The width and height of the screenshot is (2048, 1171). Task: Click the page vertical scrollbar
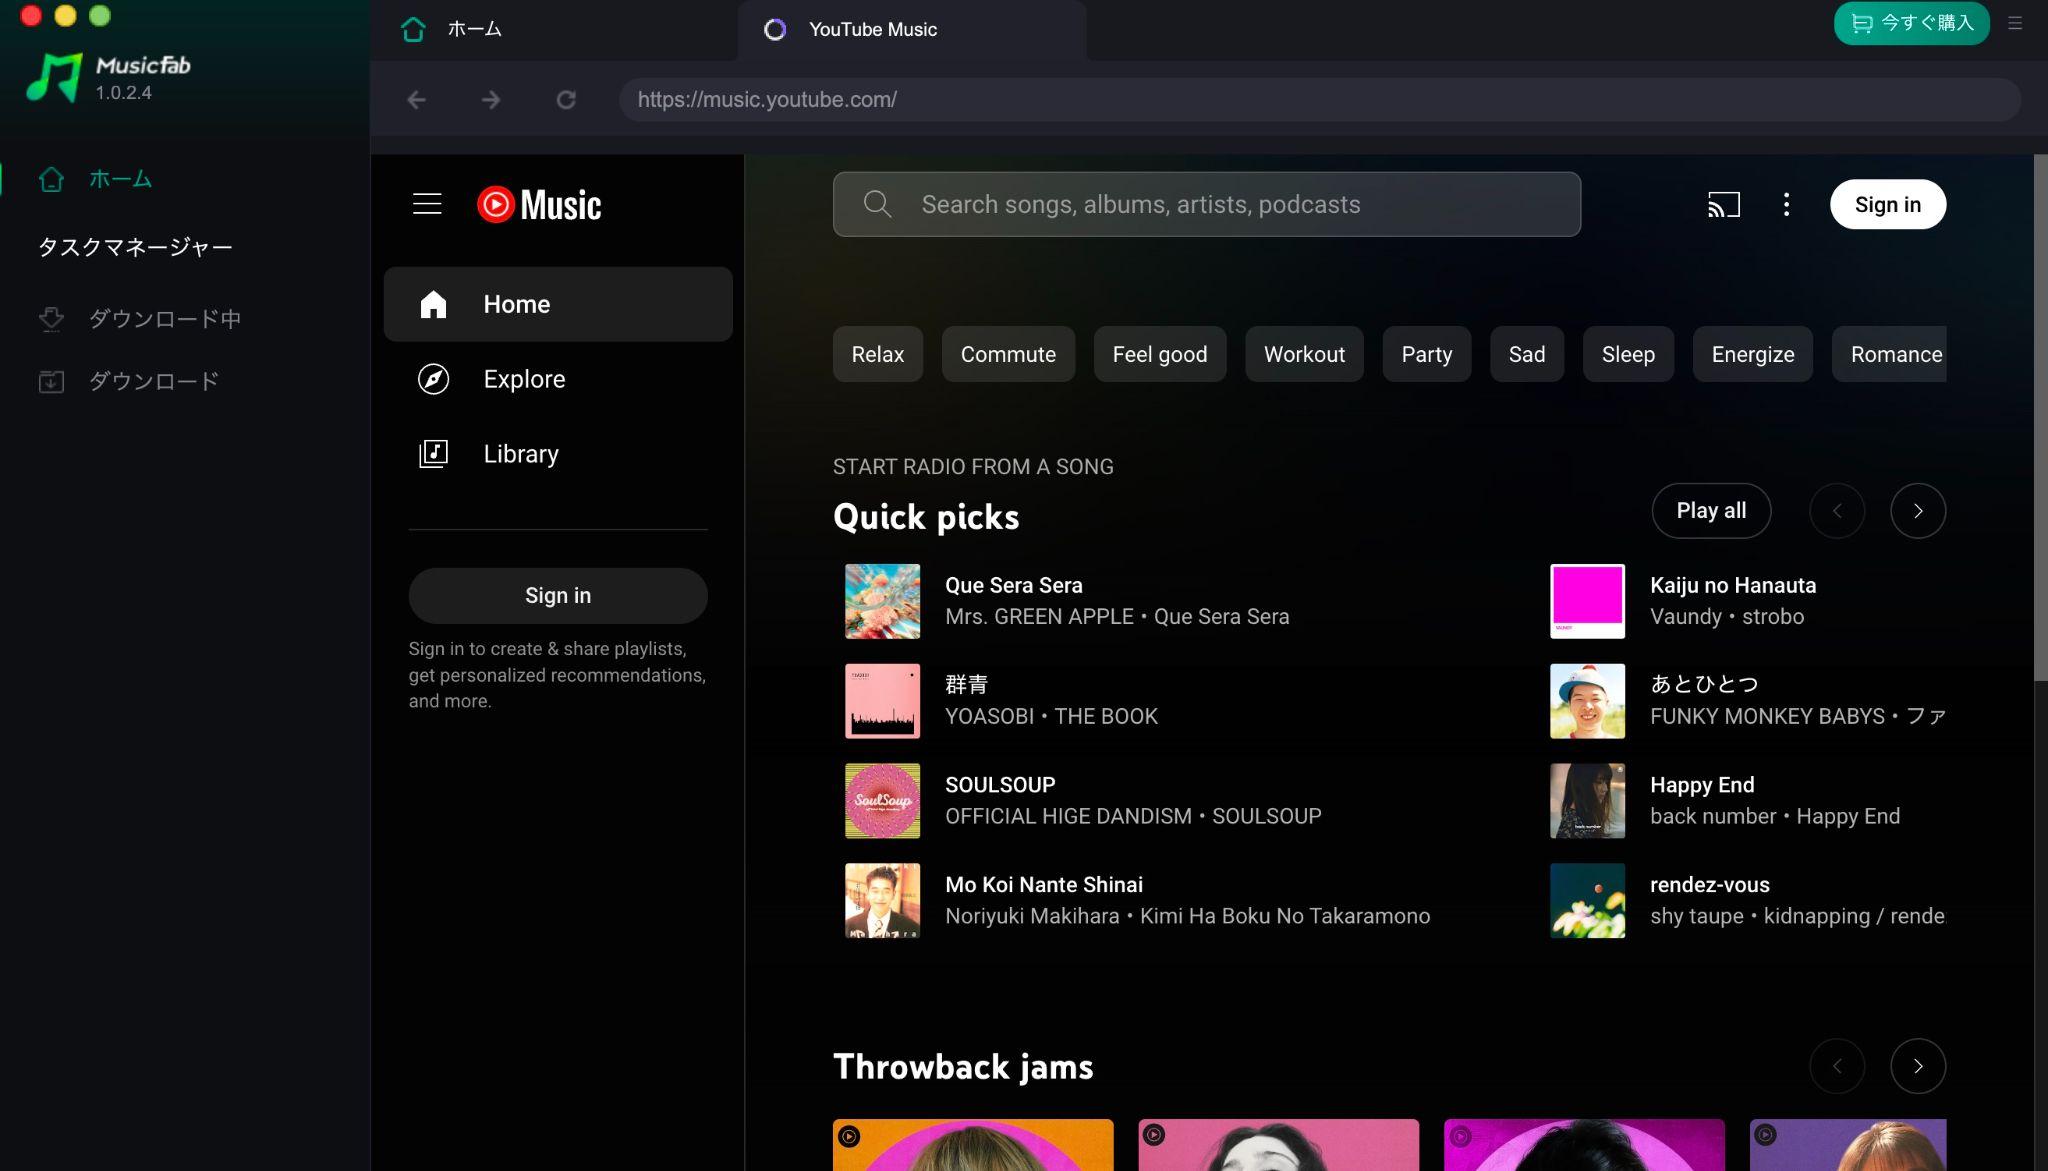coord(2040,418)
